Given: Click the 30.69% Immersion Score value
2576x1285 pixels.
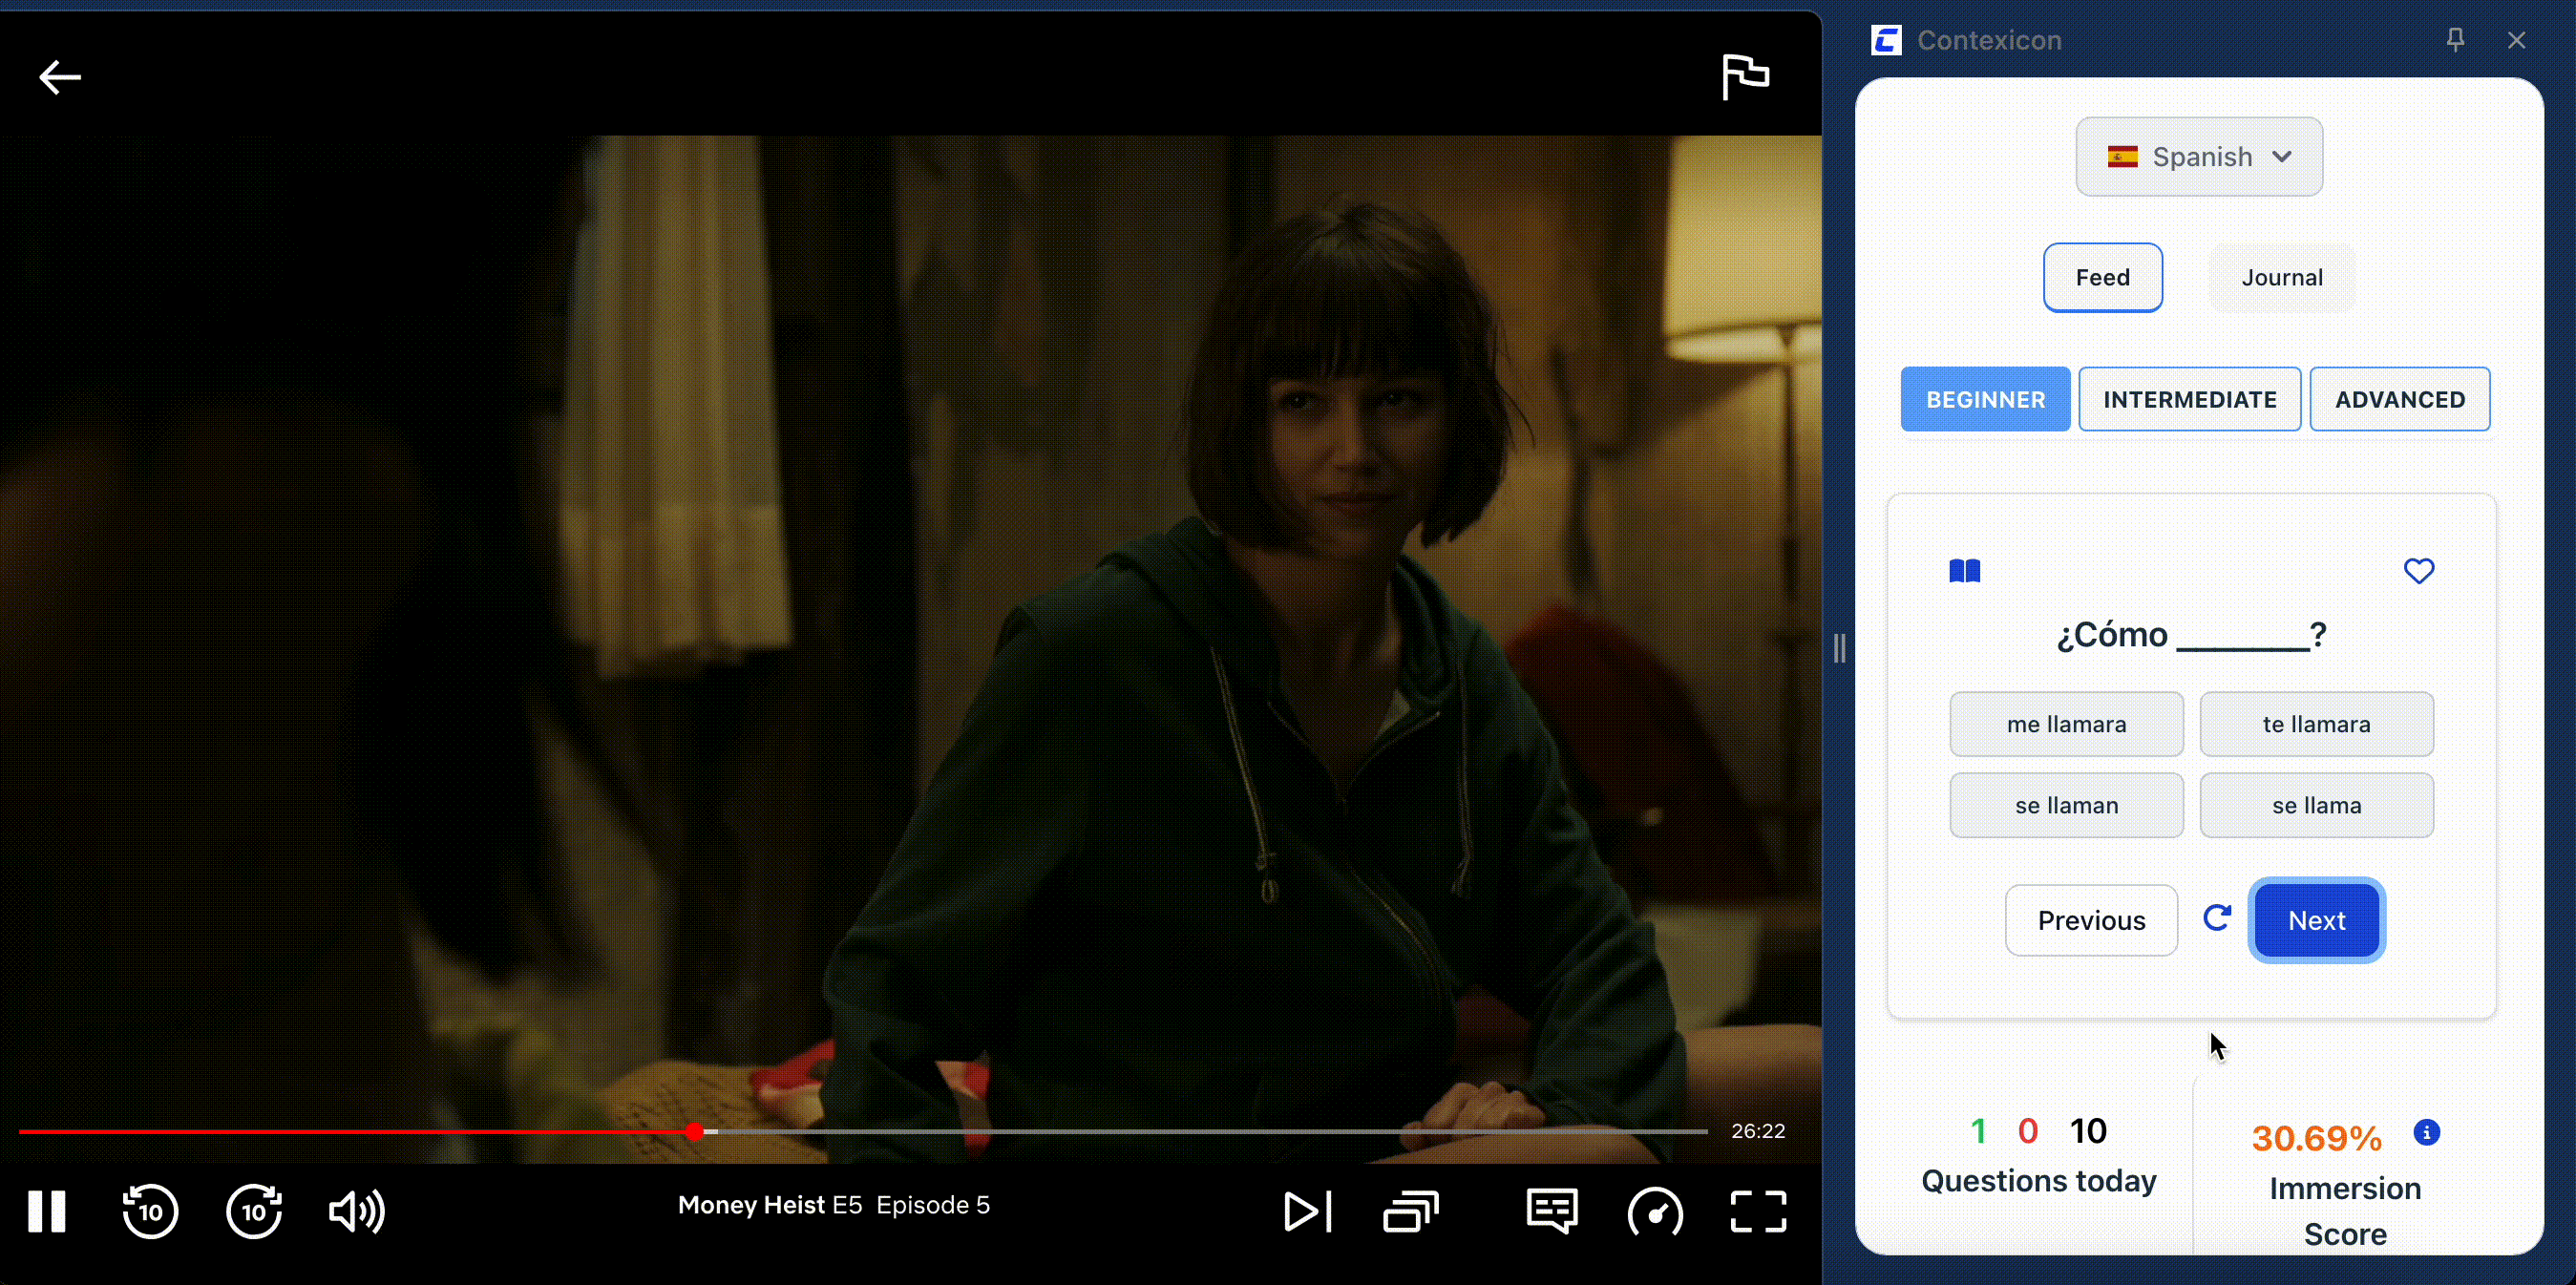Looking at the screenshot, I should (x=2317, y=1138).
